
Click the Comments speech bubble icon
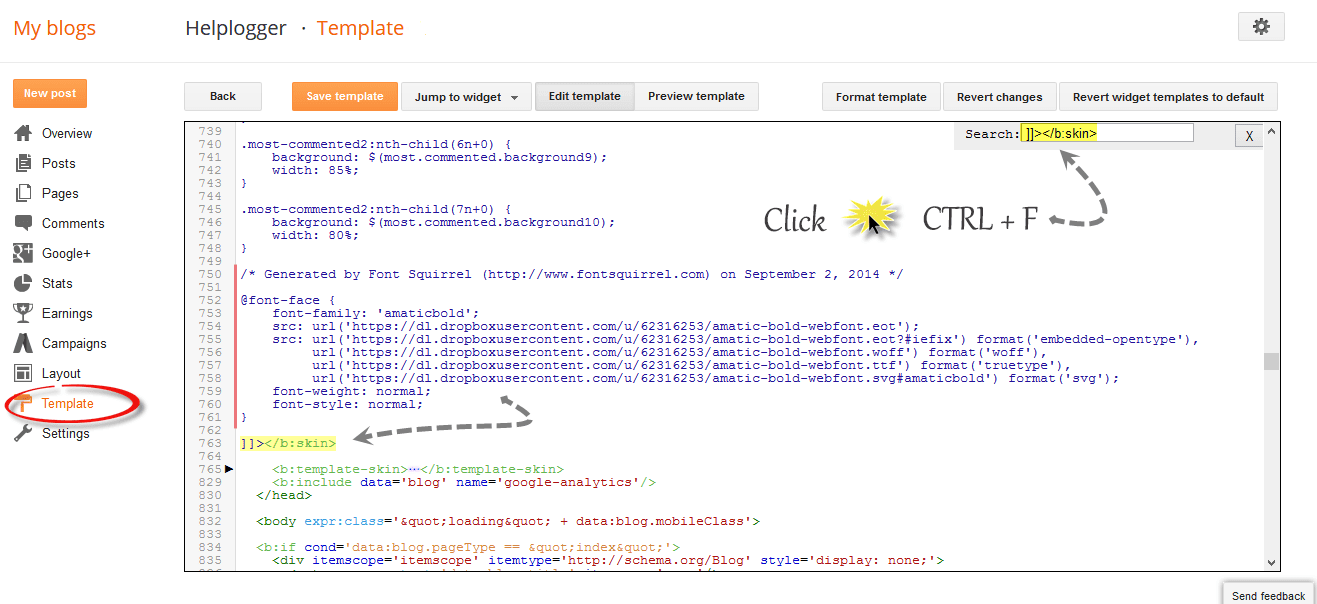coord(23,223)
